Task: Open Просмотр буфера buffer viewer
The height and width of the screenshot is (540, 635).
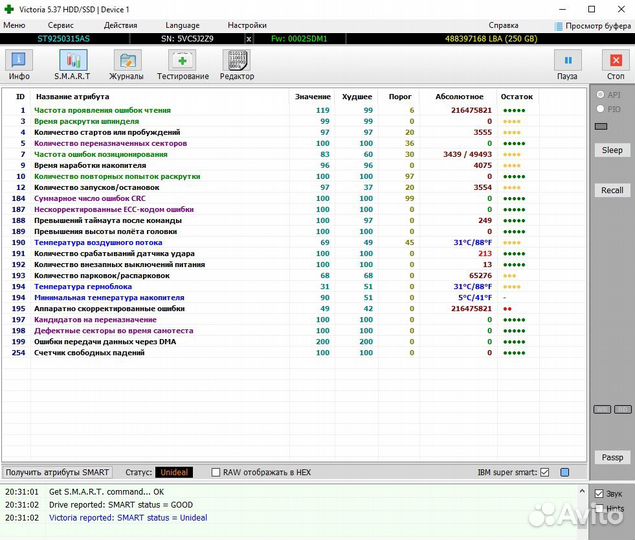Action: [591, 25]
